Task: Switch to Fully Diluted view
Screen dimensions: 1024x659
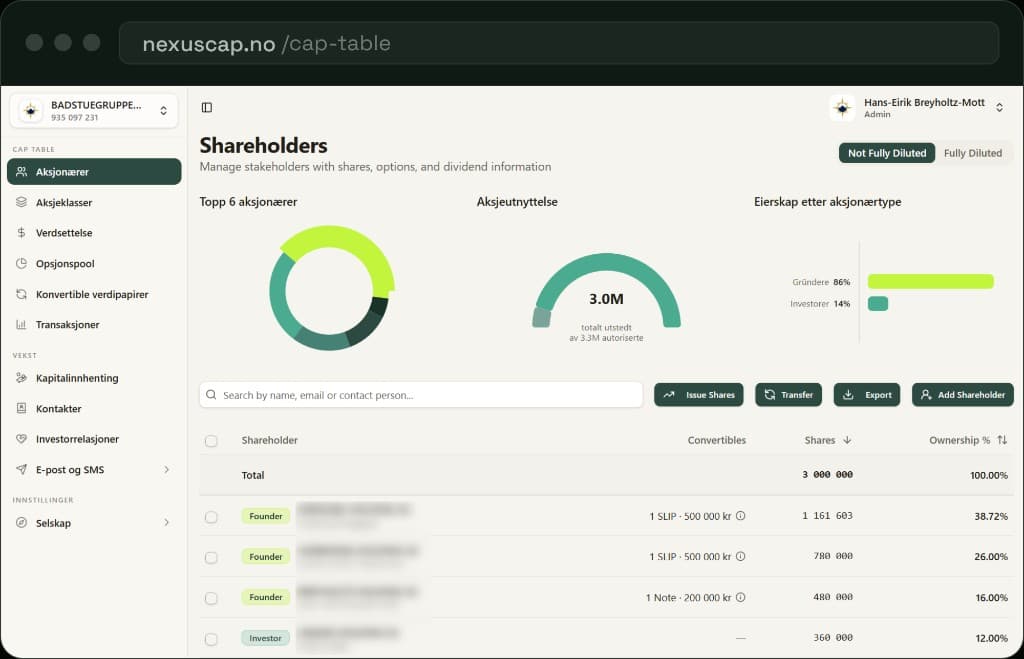Action: click(x=972, y=153)
